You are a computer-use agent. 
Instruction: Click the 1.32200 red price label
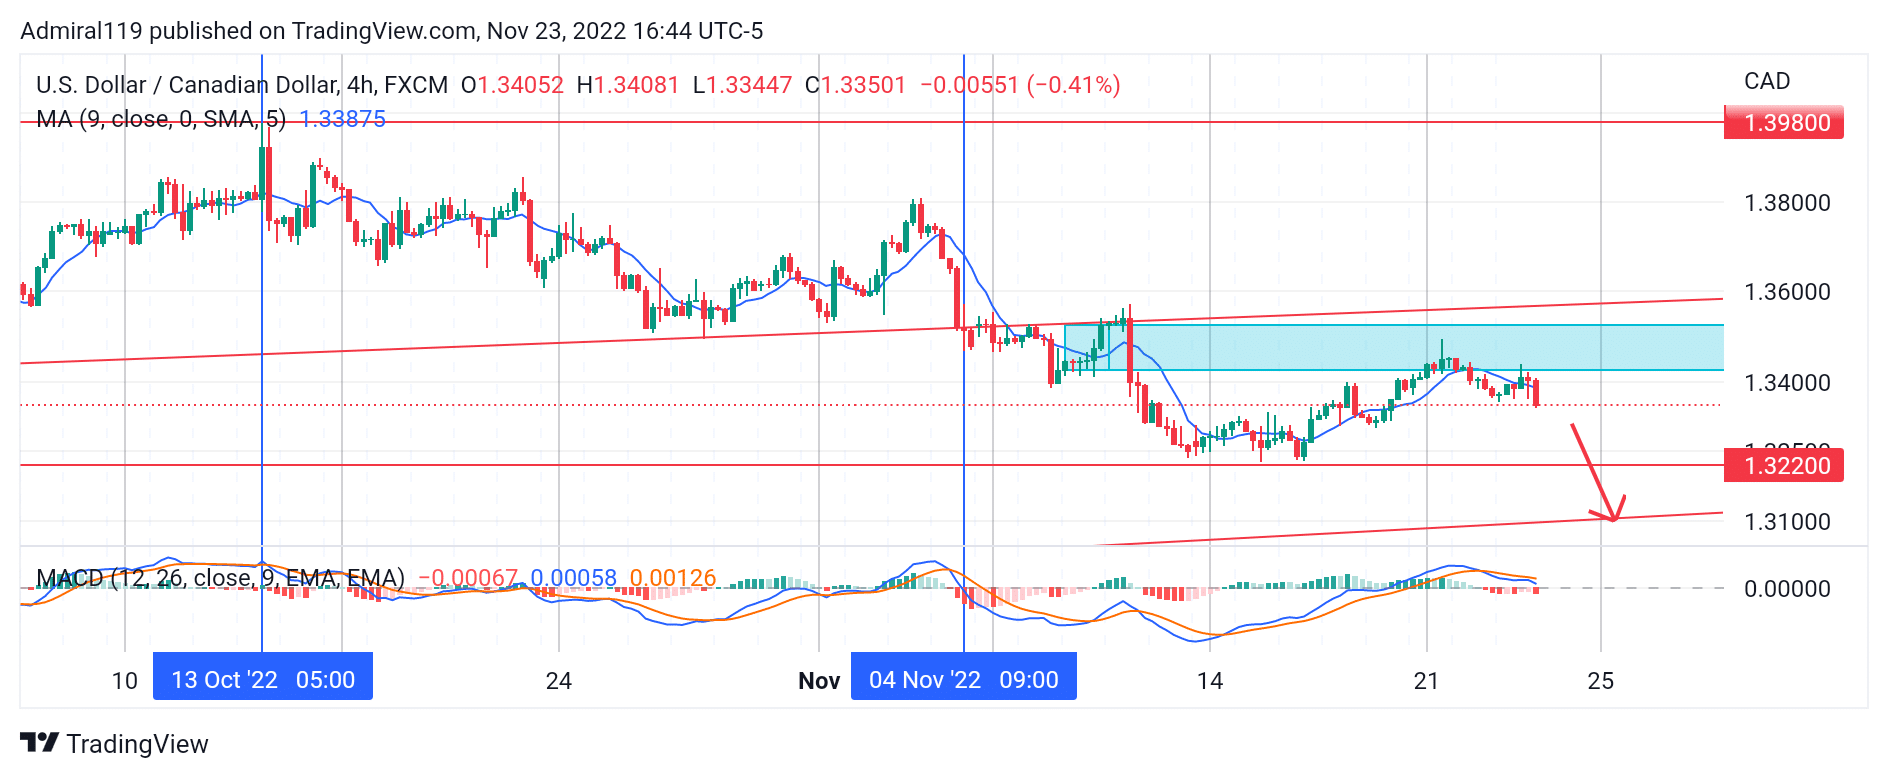[1784, 466]
